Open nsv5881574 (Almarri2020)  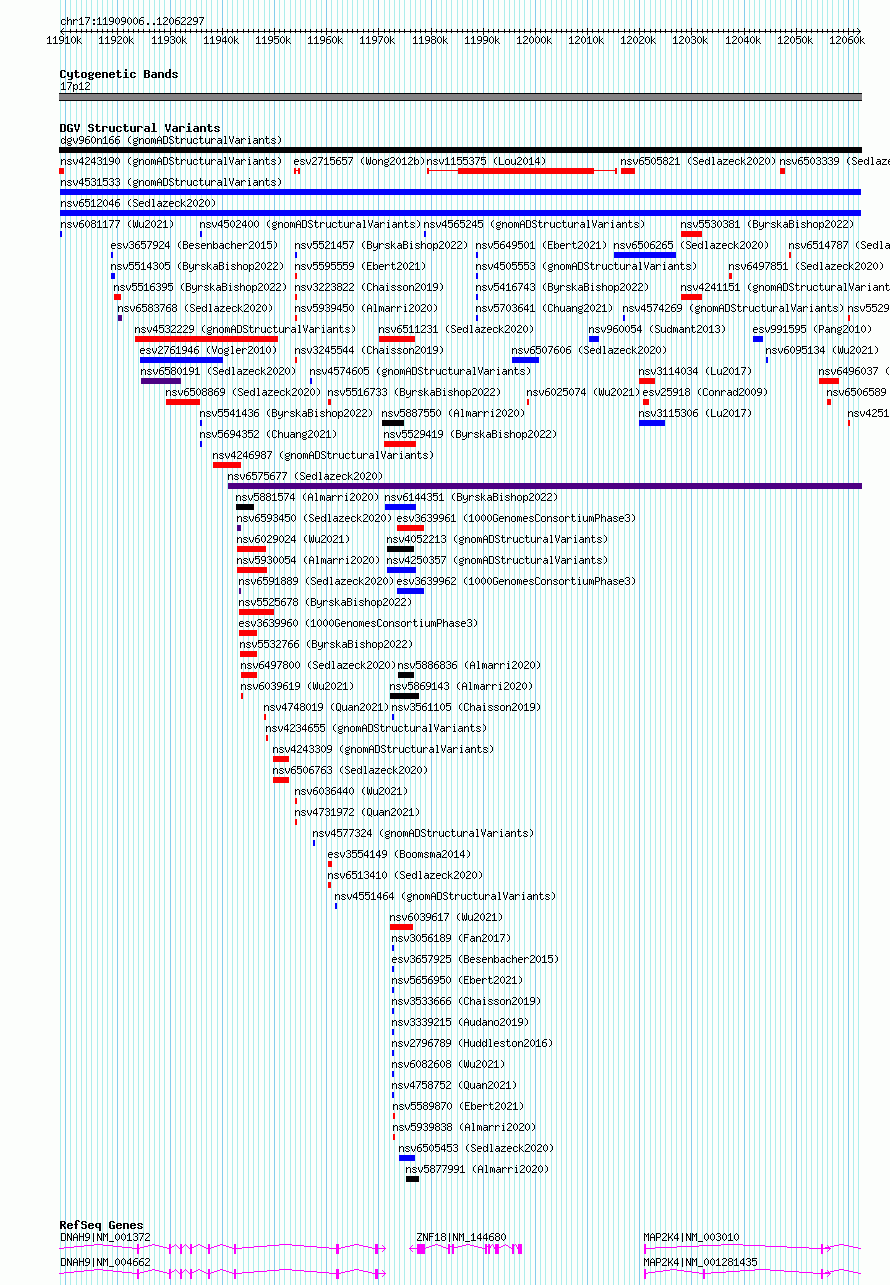[307, 497]
